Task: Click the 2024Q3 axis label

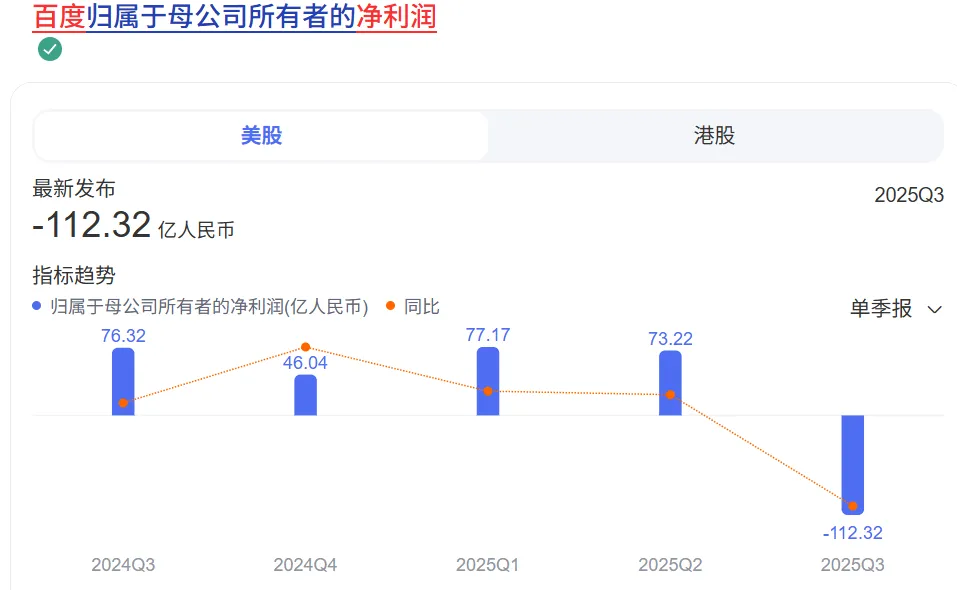Action: click(123, 564)
